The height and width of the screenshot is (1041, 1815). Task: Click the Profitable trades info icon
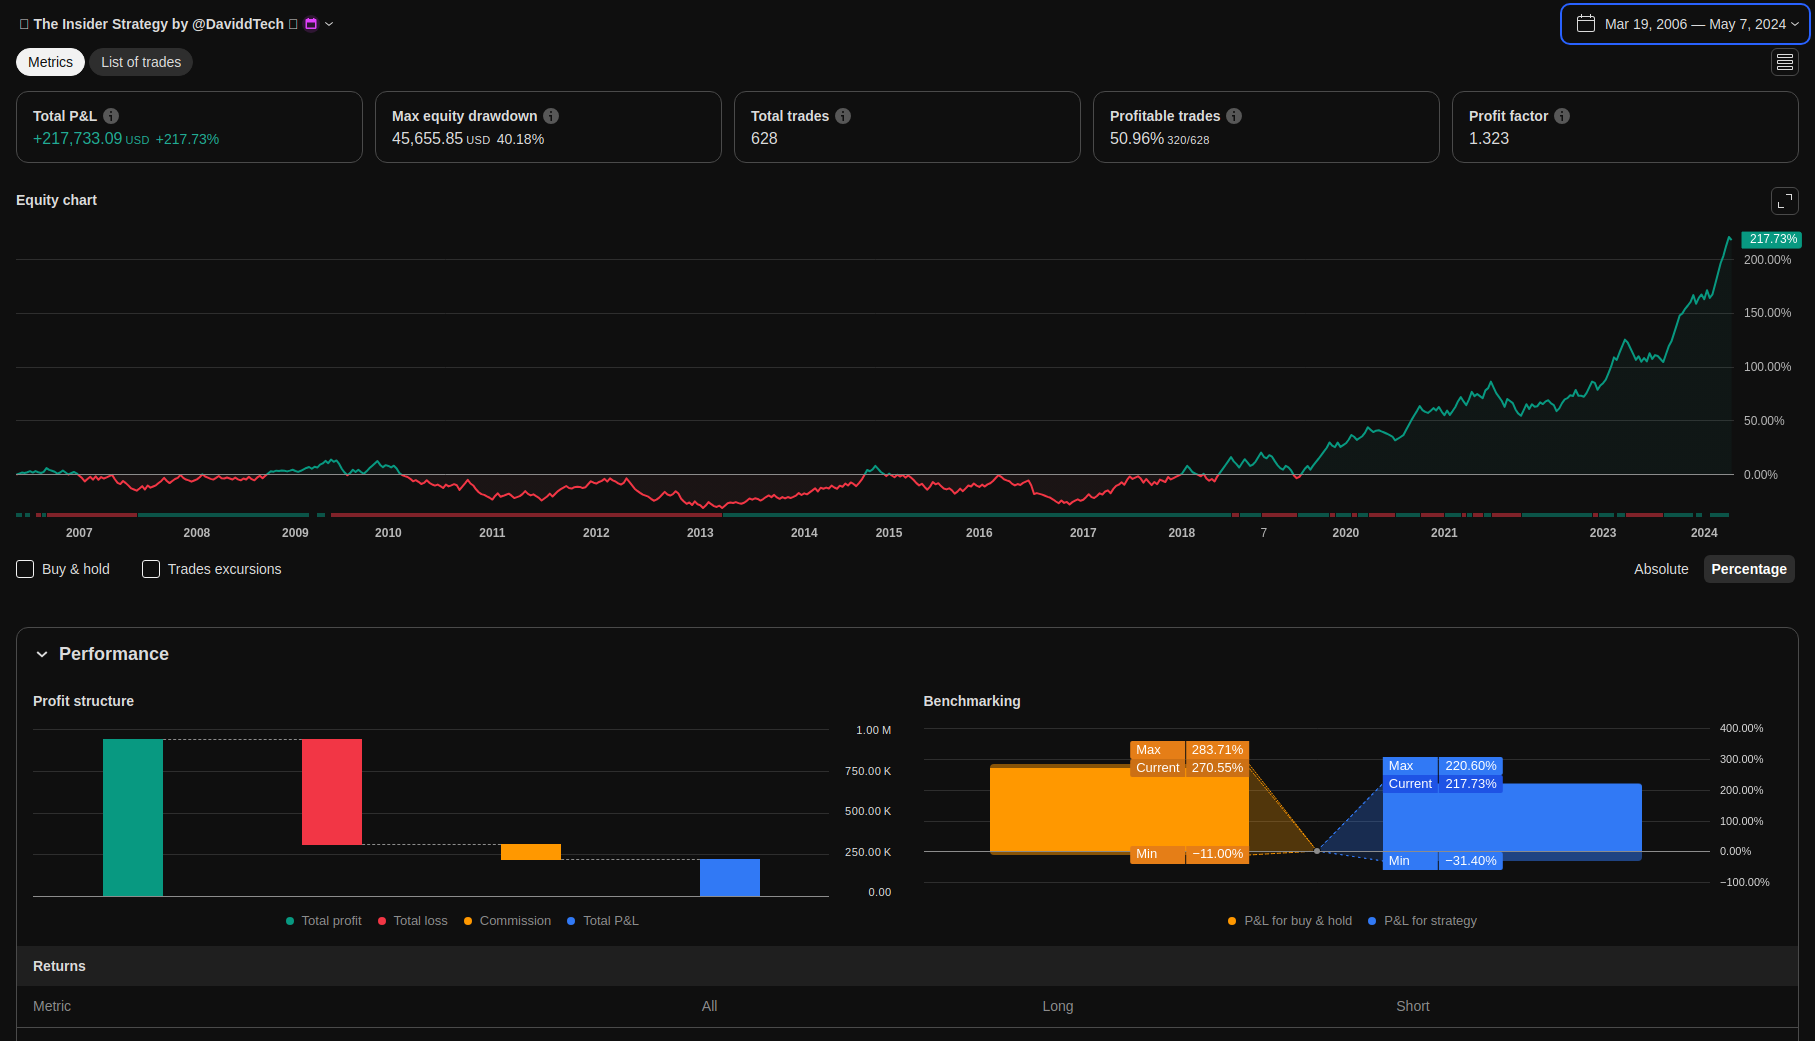tap(1234, 116)
